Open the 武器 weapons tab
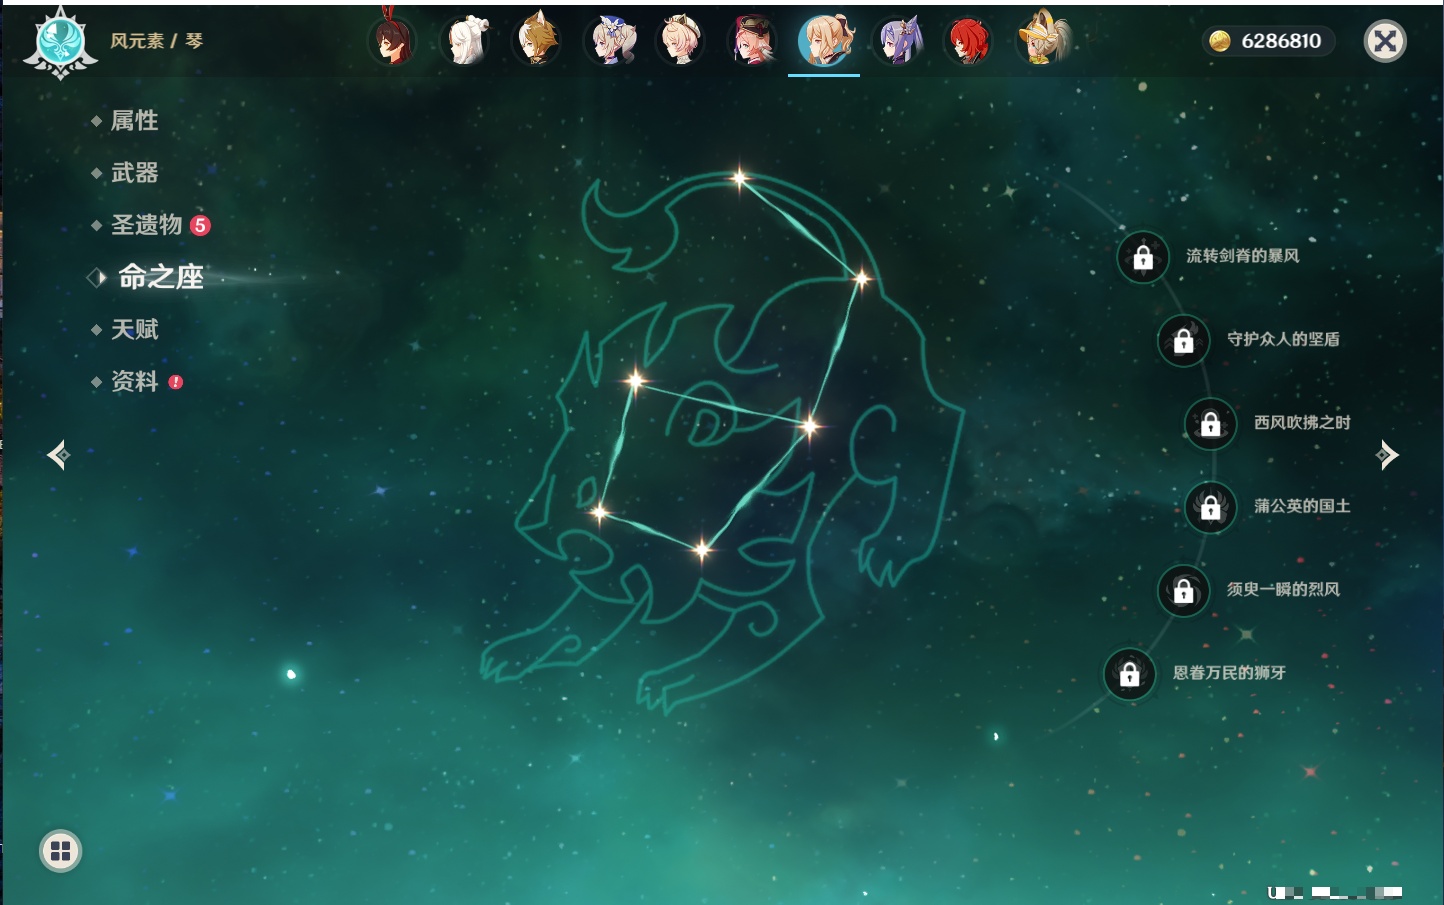The width and height of the screenshot is (1444, 905). [134, 173]
